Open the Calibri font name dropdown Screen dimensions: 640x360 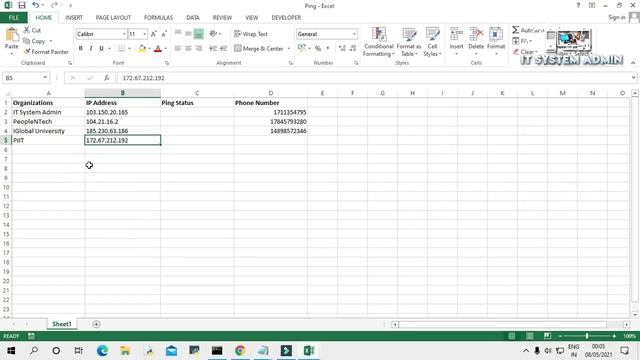tap(124, 34)
